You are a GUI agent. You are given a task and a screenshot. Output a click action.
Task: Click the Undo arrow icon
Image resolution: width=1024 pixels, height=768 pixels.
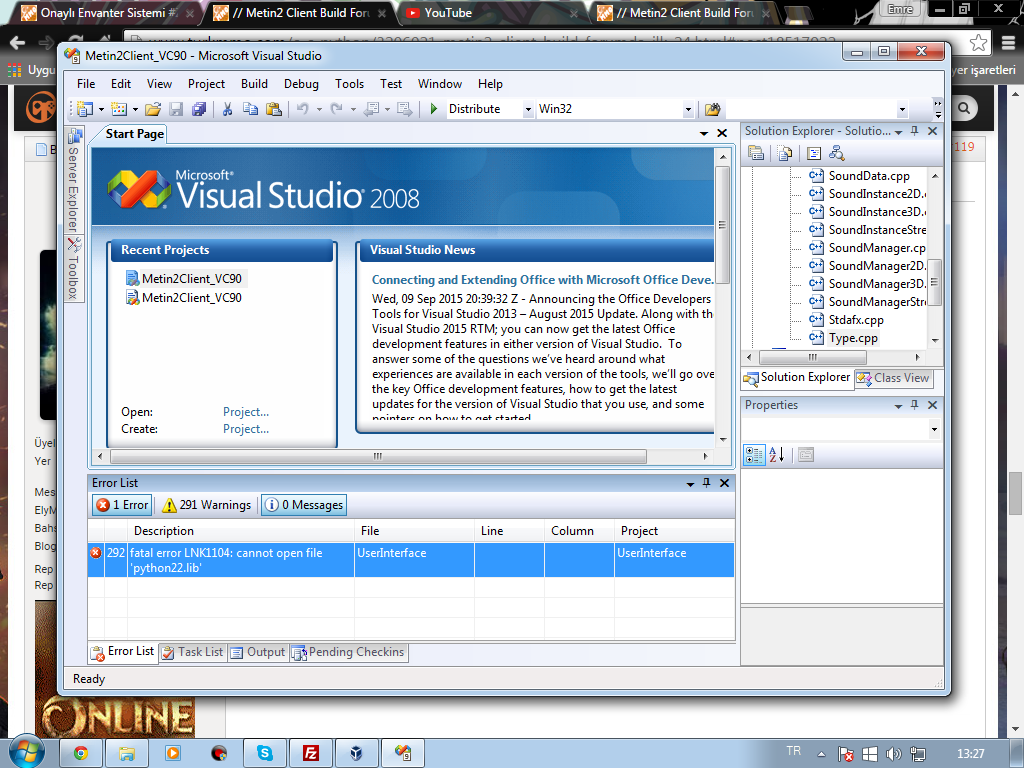(302, 109)
